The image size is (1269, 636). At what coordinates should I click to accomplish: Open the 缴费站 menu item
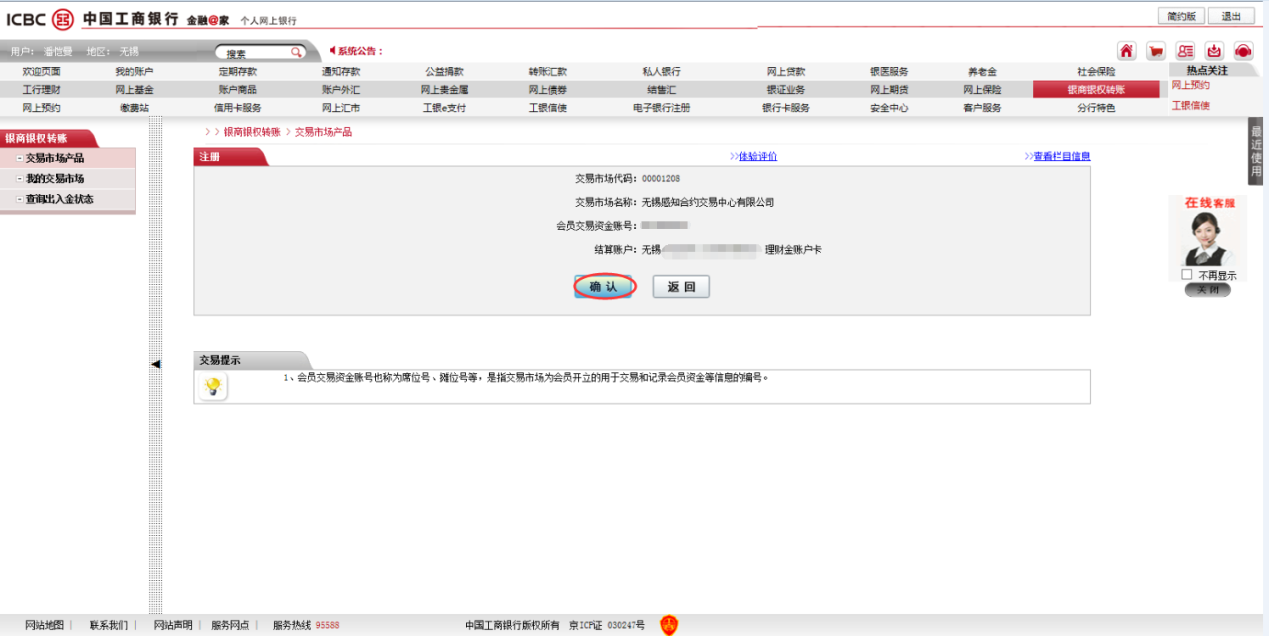(x=134, y=108)
